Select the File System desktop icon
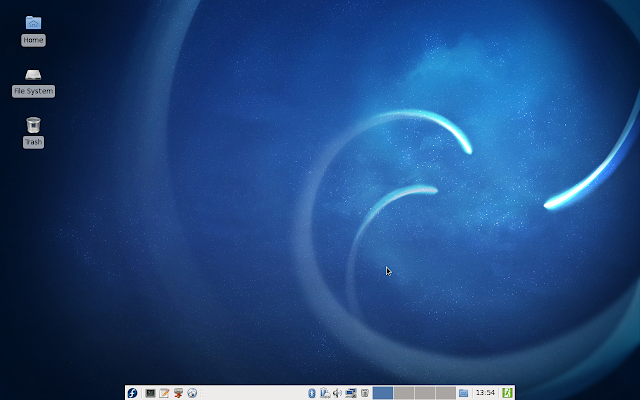640x400 pixels. click(33, 76)
